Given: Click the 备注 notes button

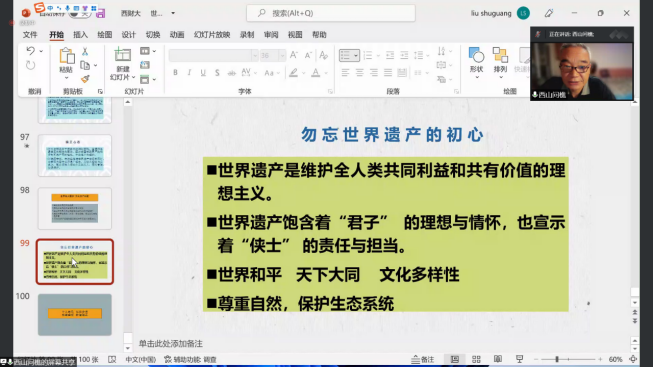Looking at the screenshot, I should click(423, 359).
